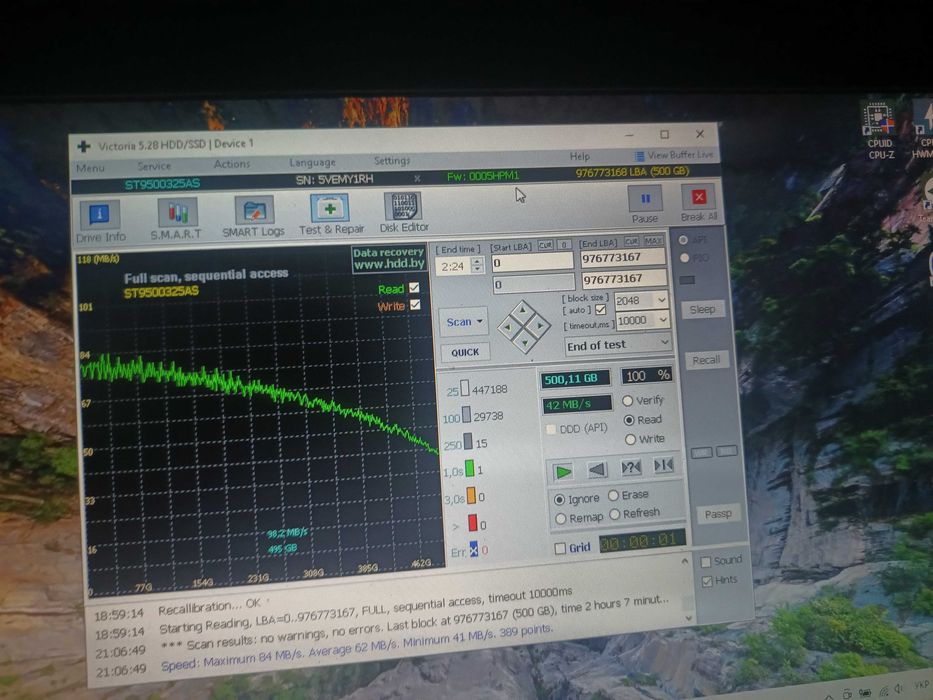
Task: Click the QUICK scan button
Action: pyautogui.click(x=465, y=352)
